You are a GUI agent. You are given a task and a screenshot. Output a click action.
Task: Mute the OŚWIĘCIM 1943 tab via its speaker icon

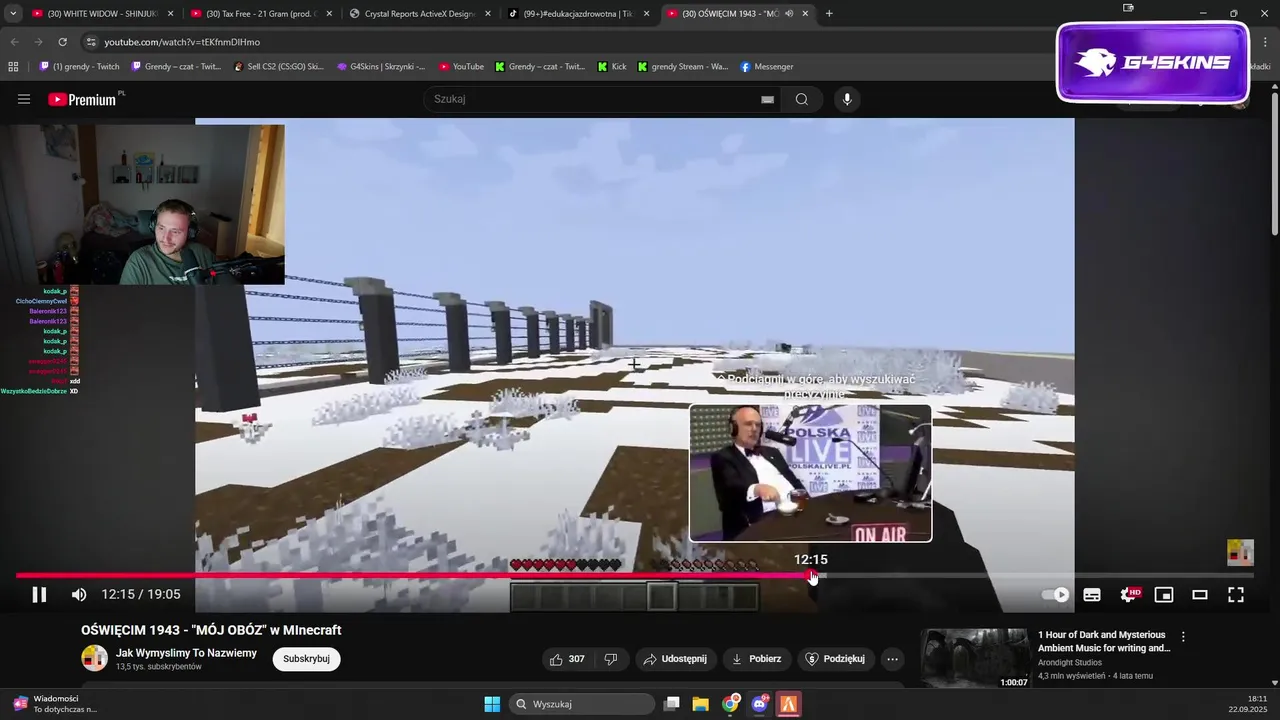[789, 14]
